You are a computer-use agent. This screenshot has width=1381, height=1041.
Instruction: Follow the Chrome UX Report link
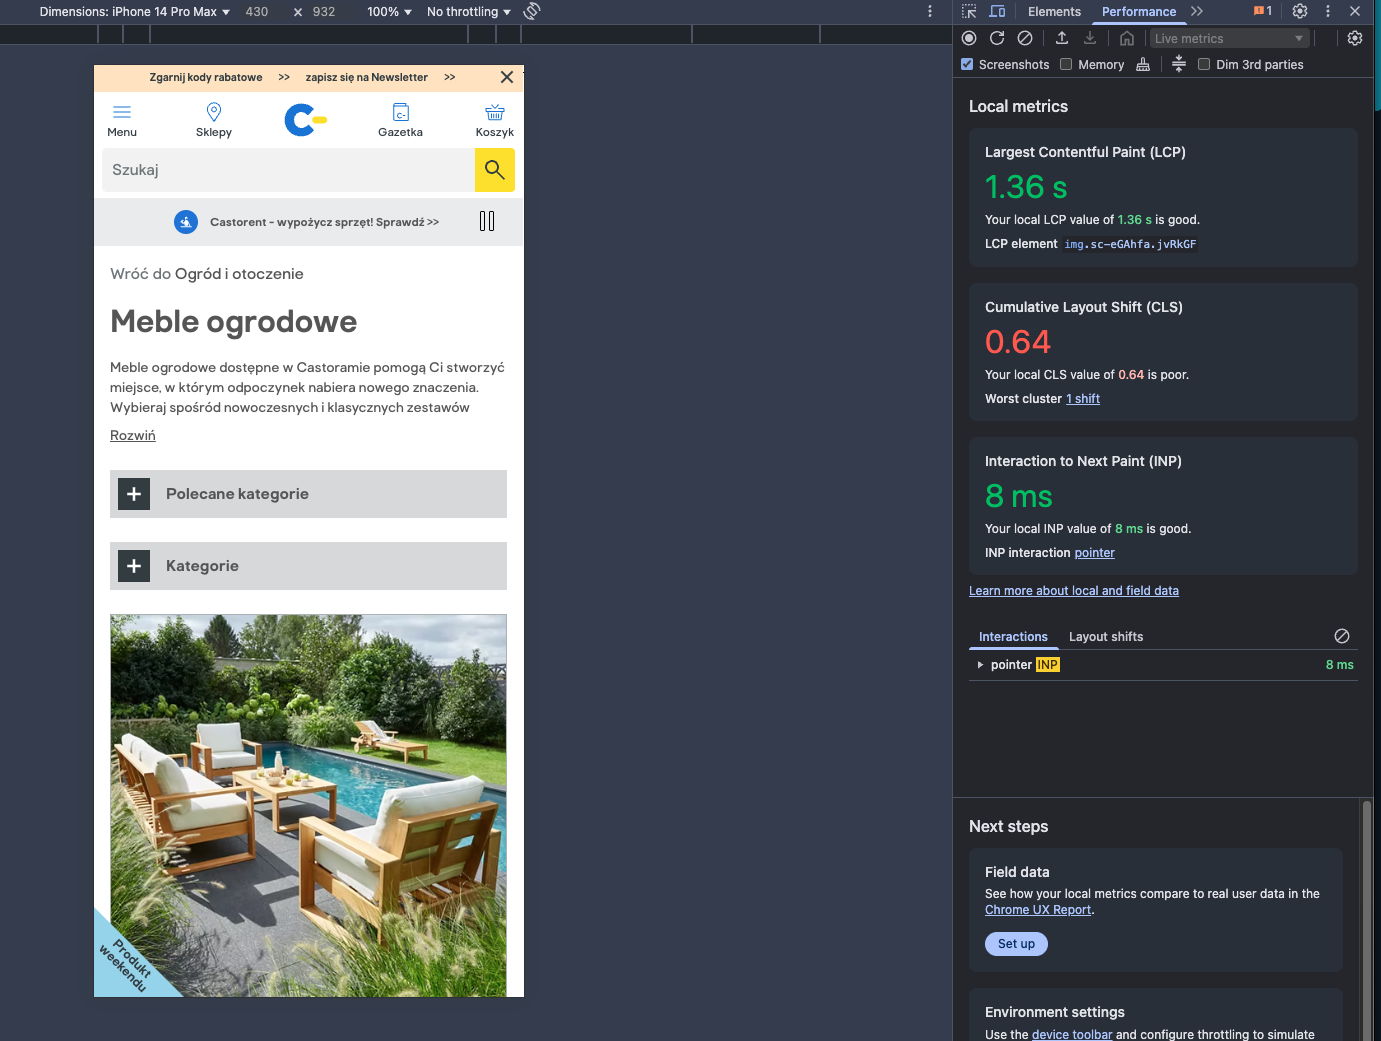click(1037, 909)
